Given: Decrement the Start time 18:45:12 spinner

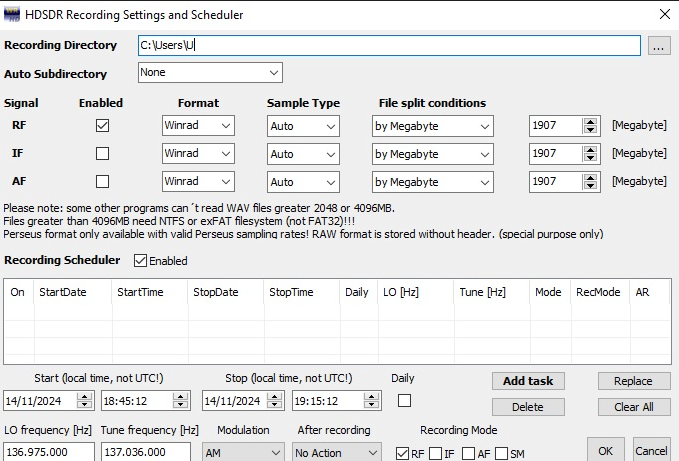Looking at the screenshot, I should point(180,405).
